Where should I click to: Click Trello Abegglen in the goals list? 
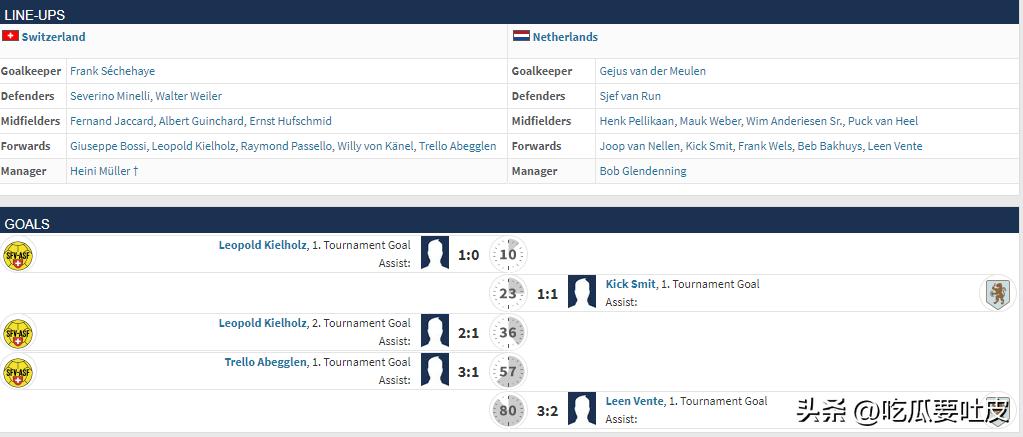click(264, 362)
